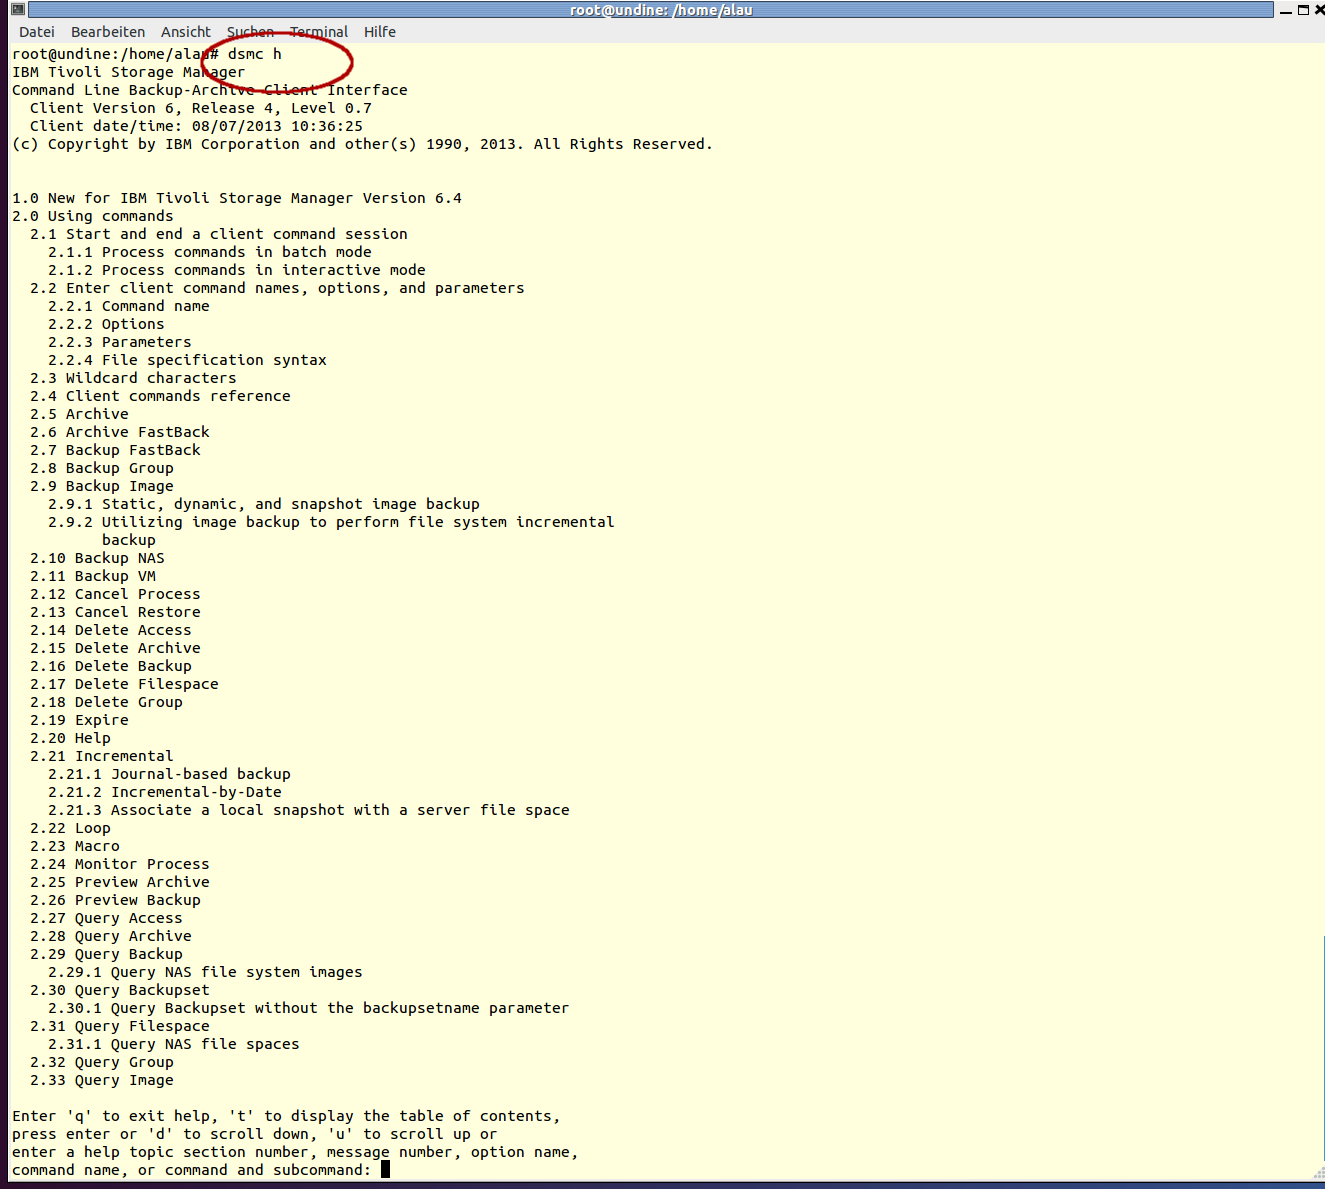Viewport: 1325px width, 1189px height.
Task: Click the cursor at the subcommand prompt
Action: click(385, 1170)
